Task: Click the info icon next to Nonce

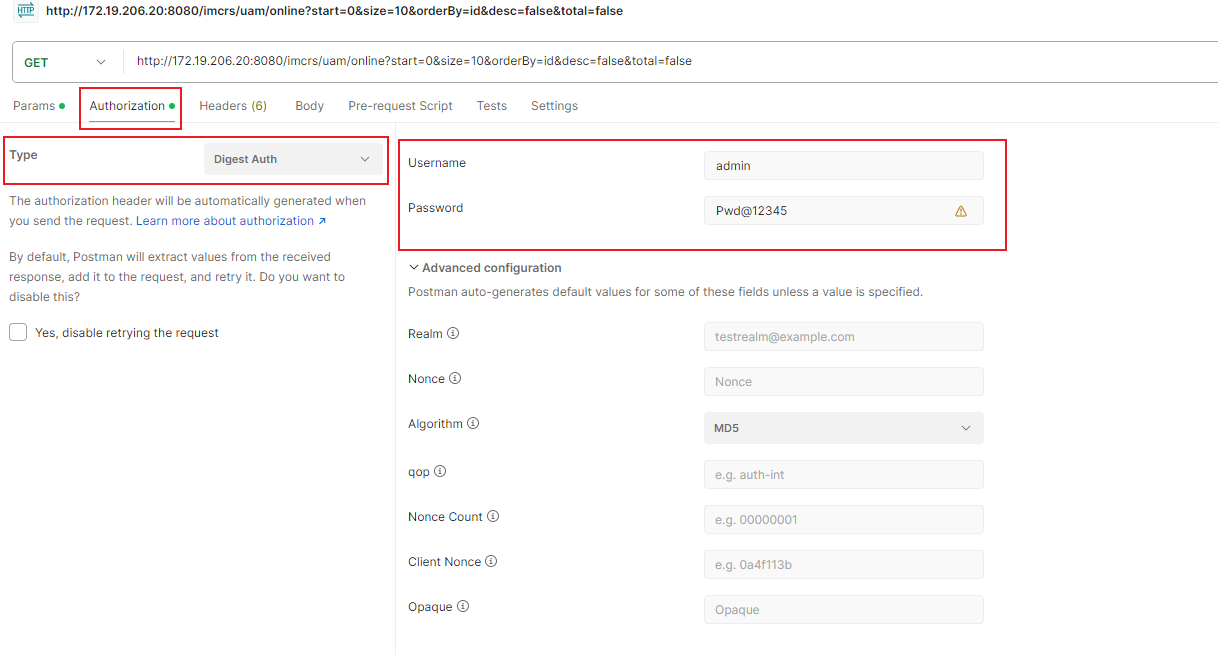Action: (x=455, y=378)
